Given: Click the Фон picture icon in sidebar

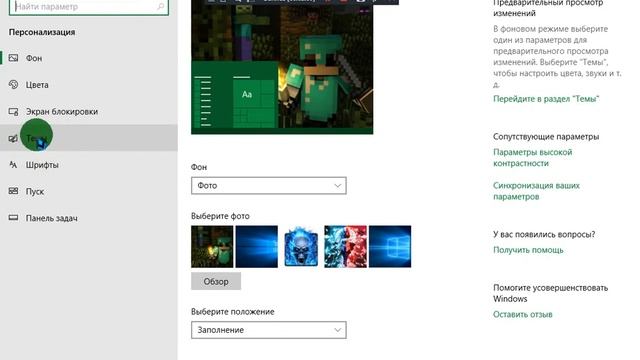Looking at the screenshot, I should [x=13, y=58].
